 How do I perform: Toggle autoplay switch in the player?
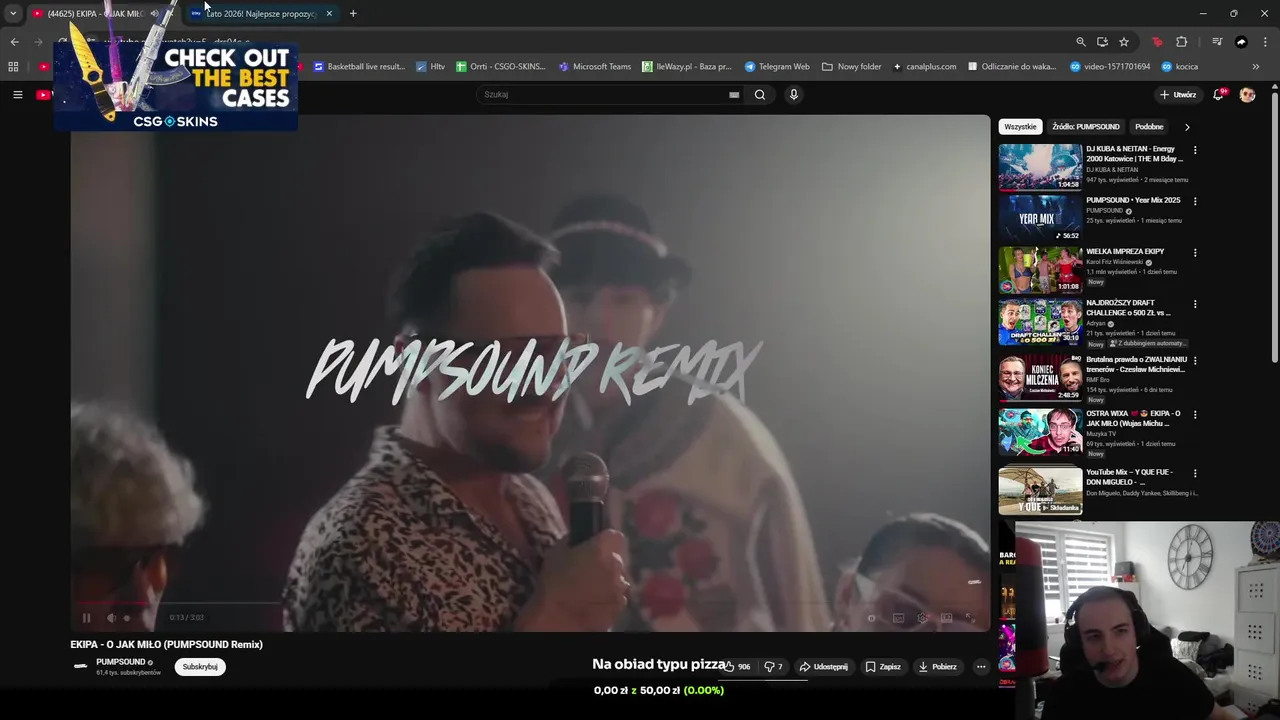873,618
